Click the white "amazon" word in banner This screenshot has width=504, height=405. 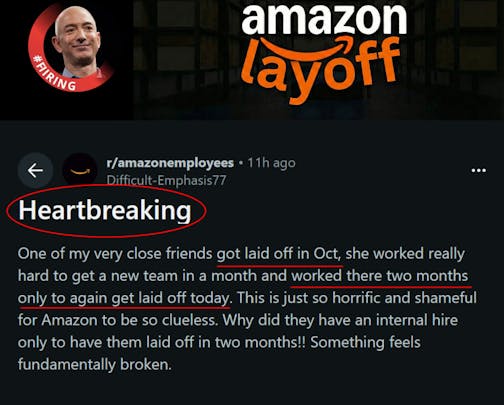pos(323,19)
